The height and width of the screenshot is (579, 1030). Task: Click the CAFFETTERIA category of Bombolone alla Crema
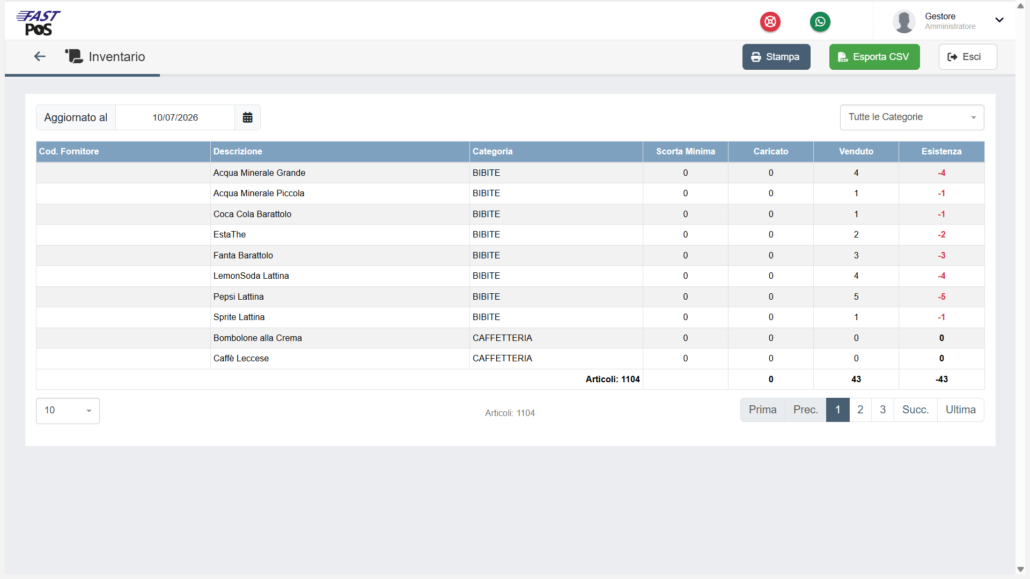(x=502, y=338)
